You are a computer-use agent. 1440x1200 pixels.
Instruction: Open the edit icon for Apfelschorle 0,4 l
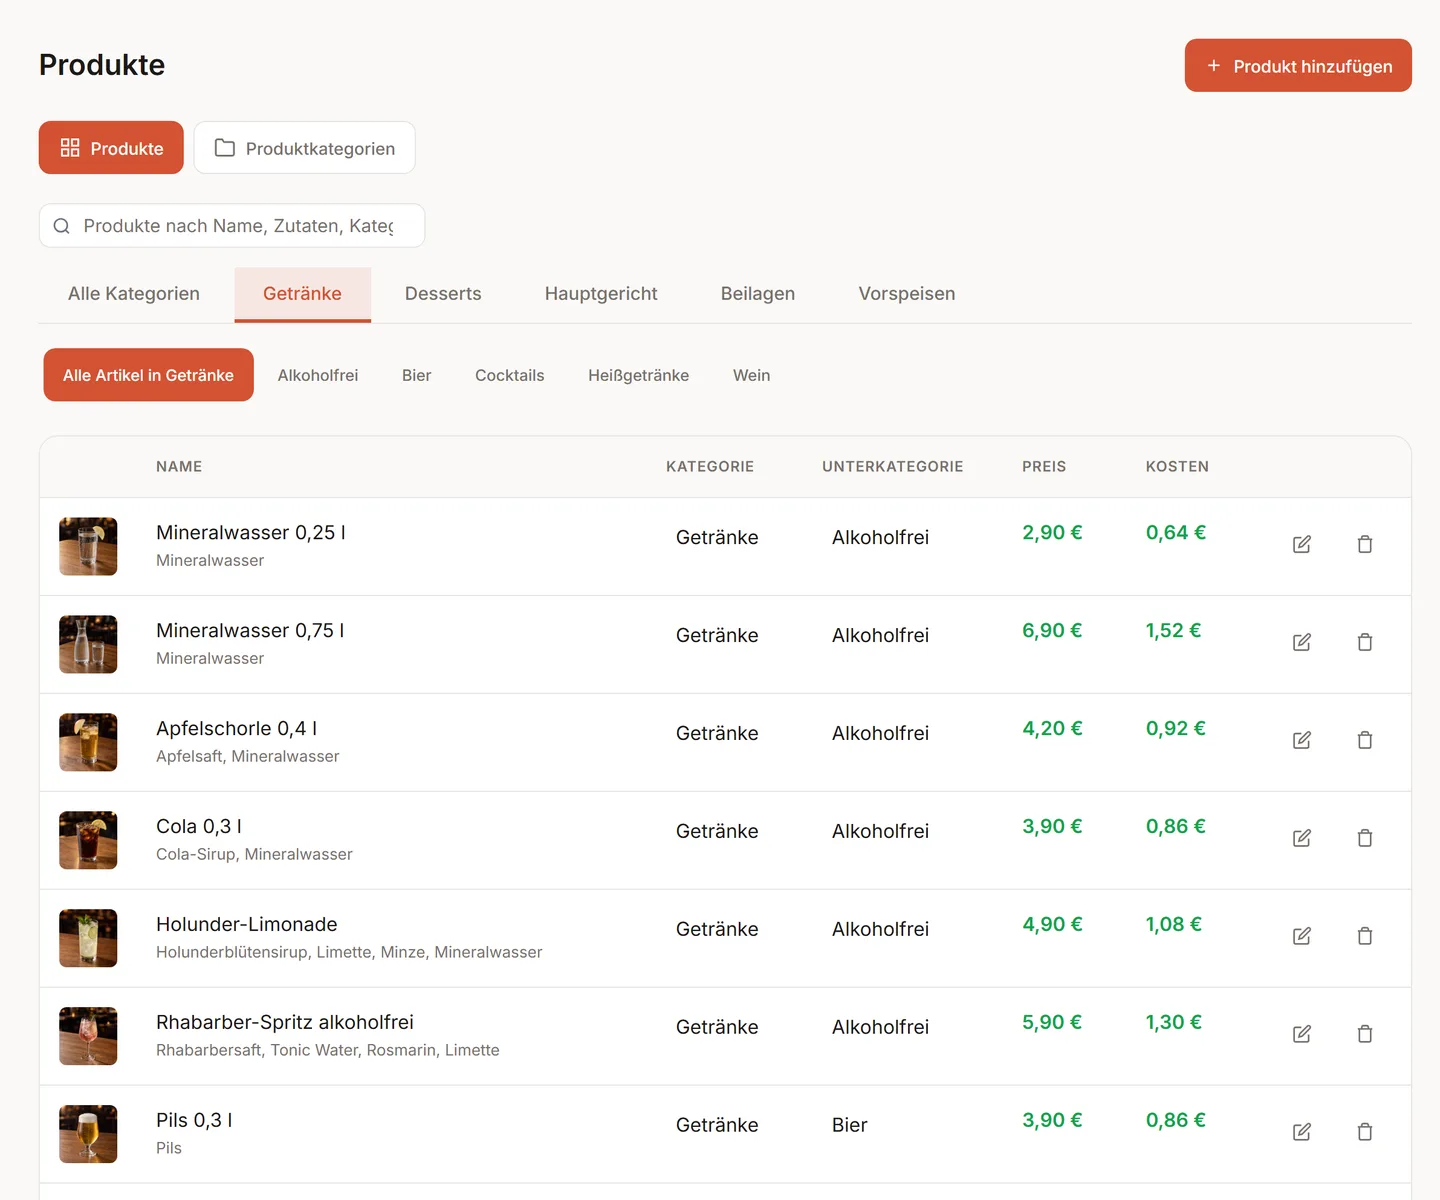tap(1301, 741)
